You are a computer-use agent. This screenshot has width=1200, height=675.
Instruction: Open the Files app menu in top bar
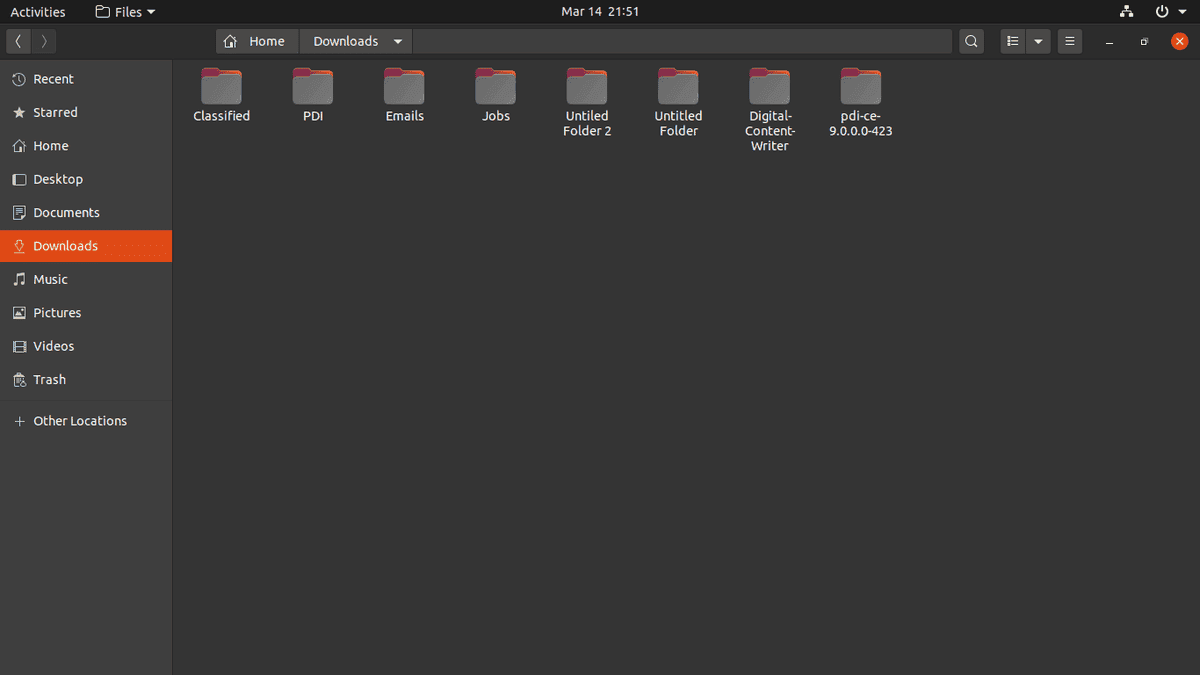pyautogui.click(x=125, y=12)
